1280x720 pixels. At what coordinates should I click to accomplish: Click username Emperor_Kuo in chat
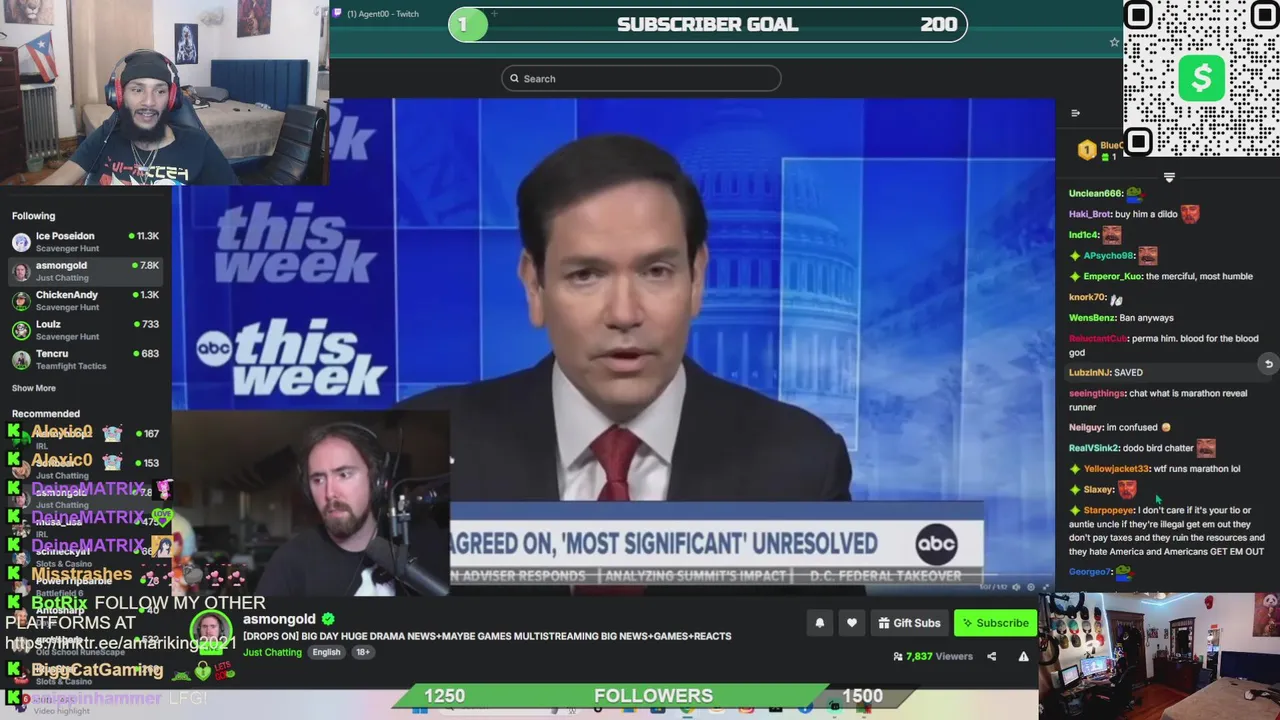pos(1112,276)
